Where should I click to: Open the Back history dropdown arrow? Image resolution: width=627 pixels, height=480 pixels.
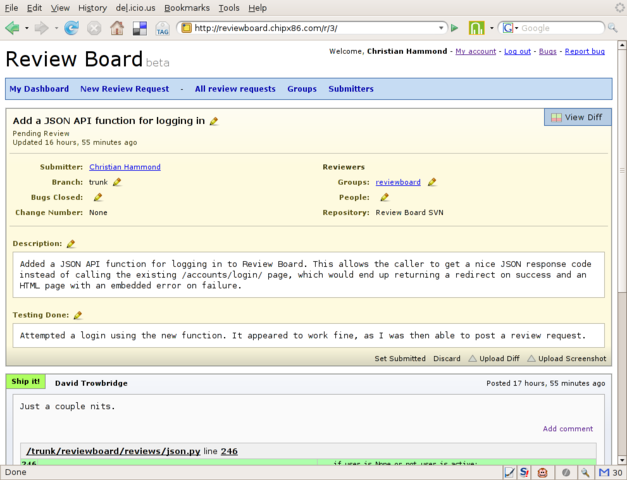[27, 28]
